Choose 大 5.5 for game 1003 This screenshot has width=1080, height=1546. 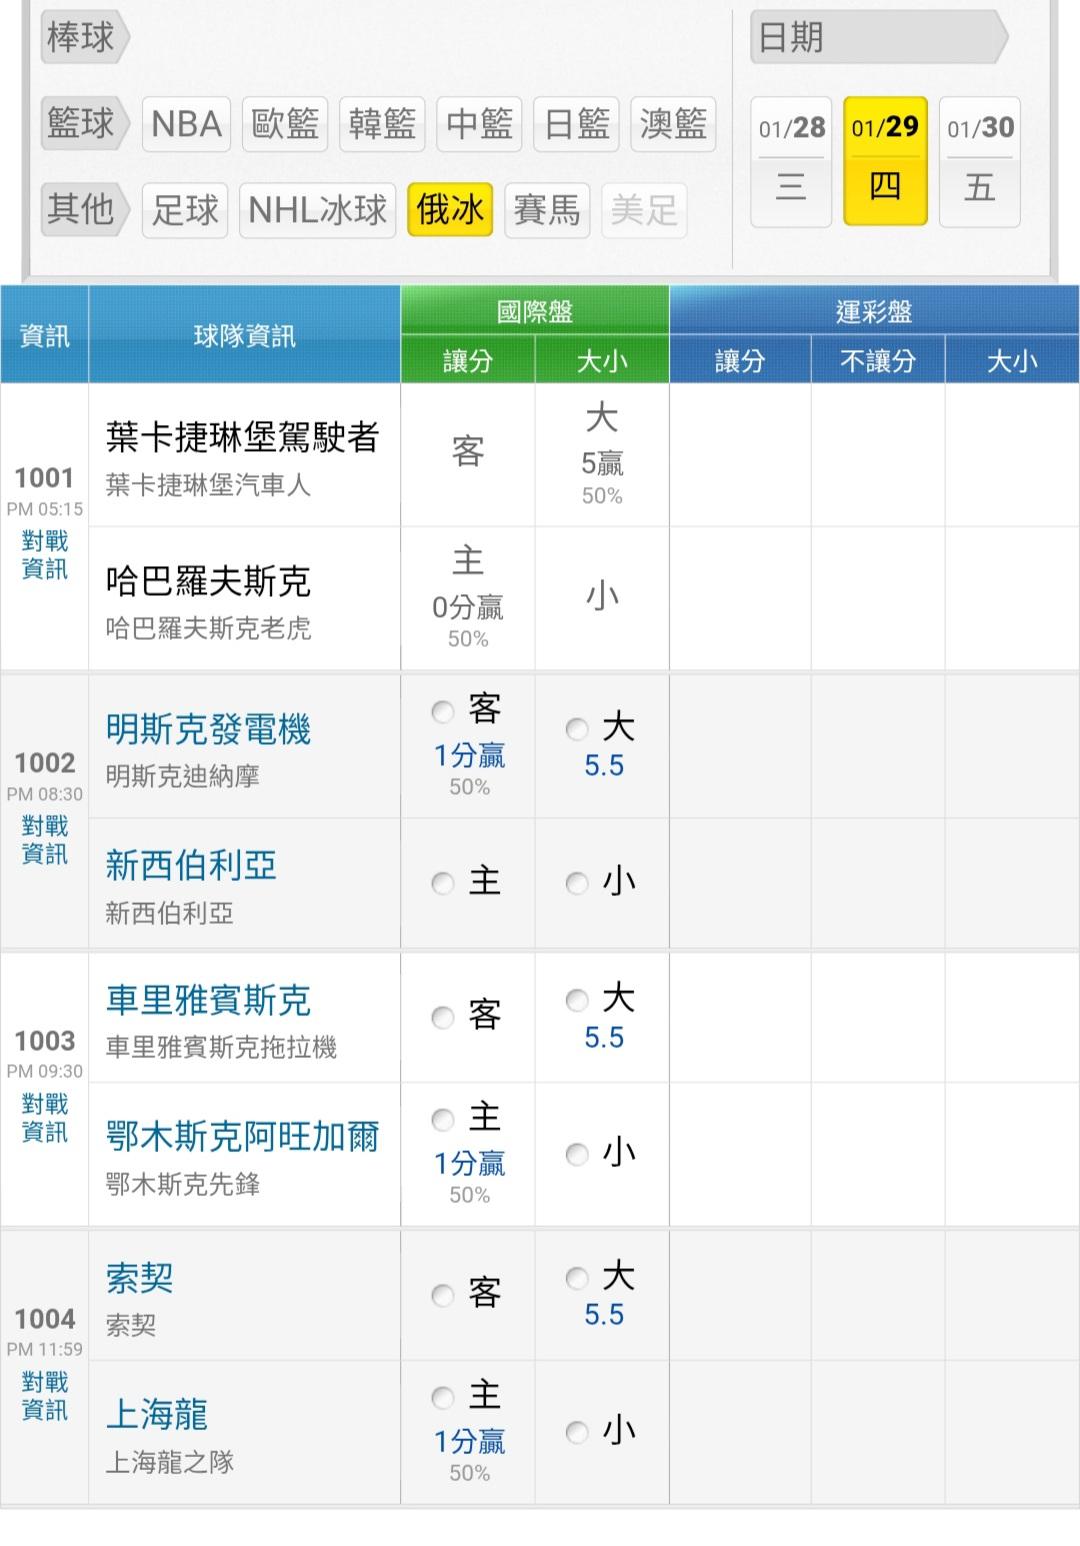pos(577,1000)
